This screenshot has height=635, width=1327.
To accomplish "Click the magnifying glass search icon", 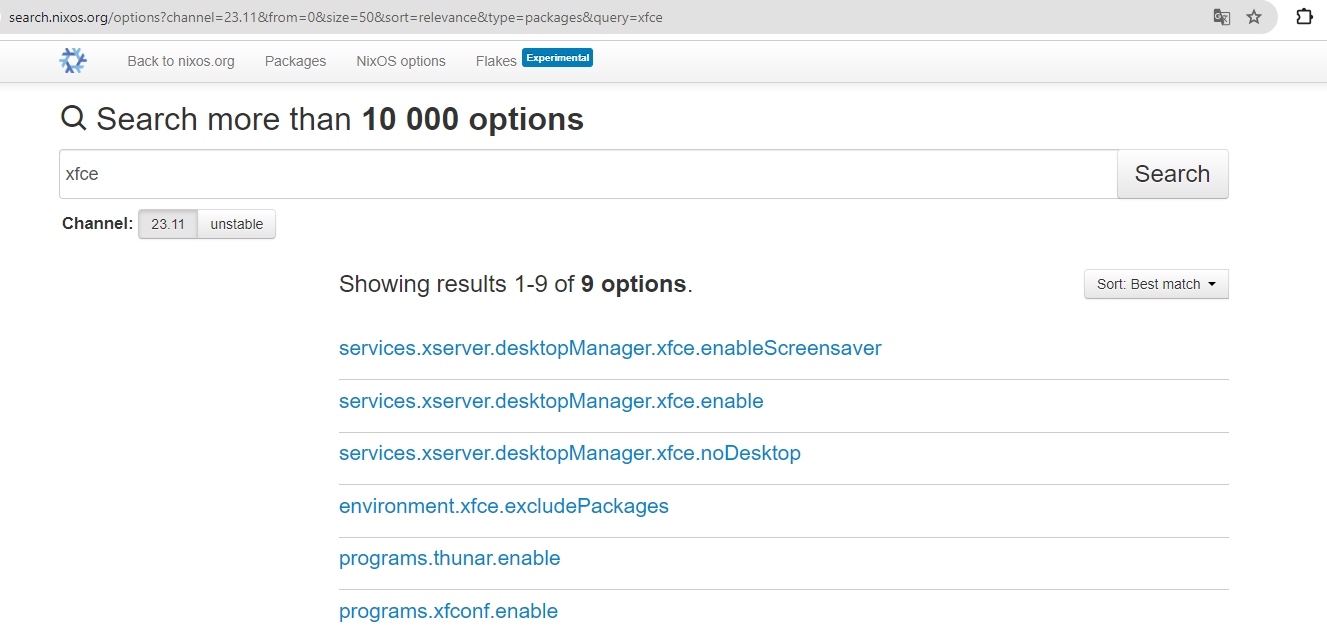I will (x=74, y=119).
